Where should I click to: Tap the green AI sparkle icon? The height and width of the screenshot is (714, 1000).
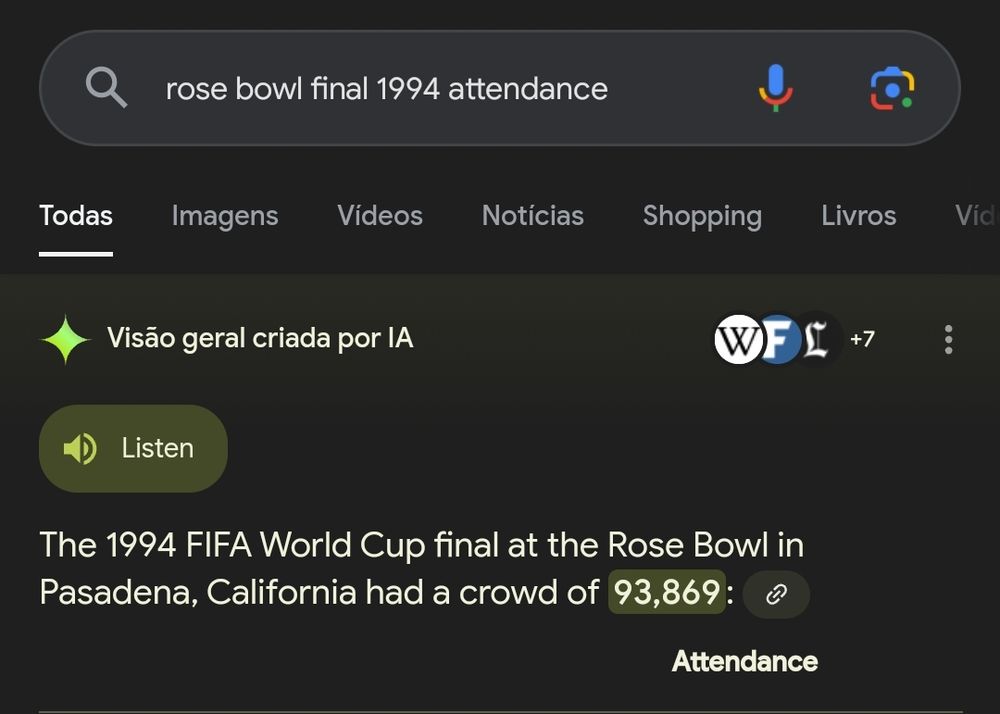point(65,339)
